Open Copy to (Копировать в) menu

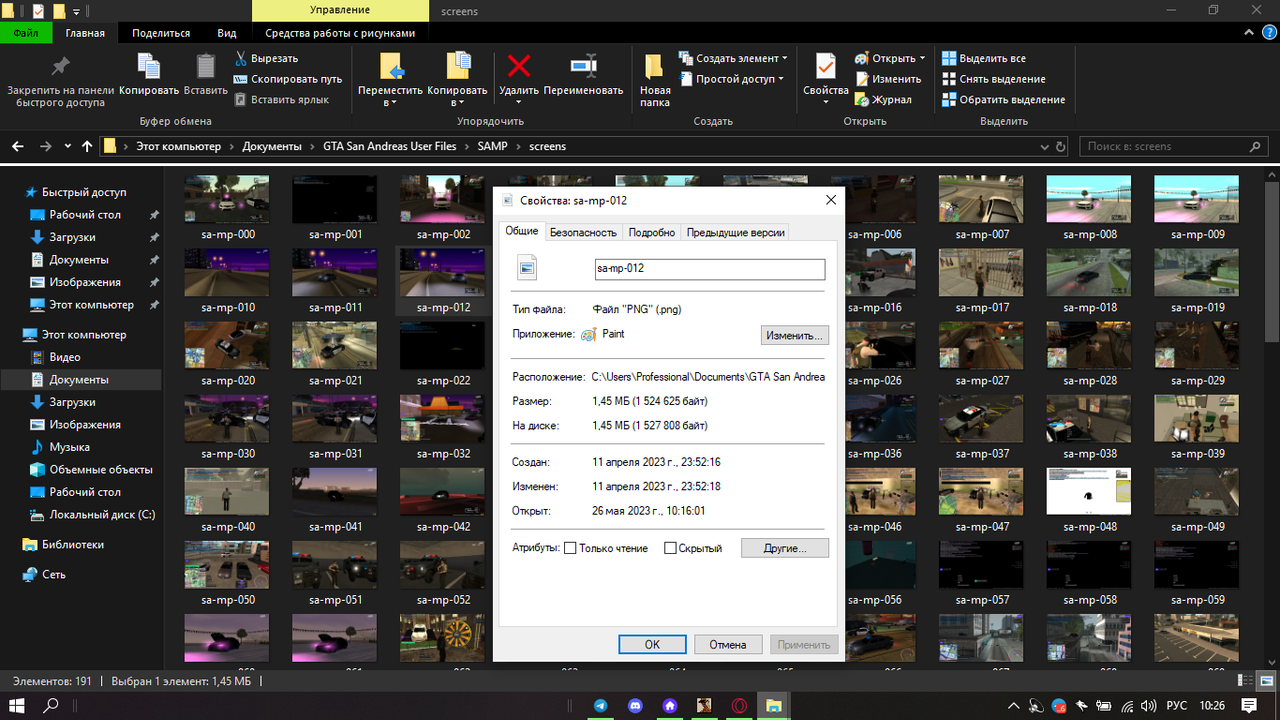457,80
